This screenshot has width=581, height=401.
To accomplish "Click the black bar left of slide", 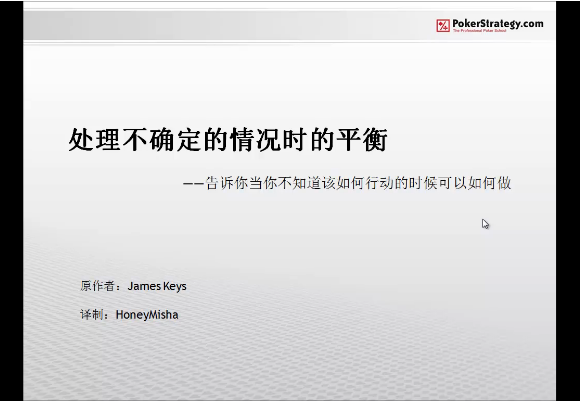I will click(x=11, y=200).
